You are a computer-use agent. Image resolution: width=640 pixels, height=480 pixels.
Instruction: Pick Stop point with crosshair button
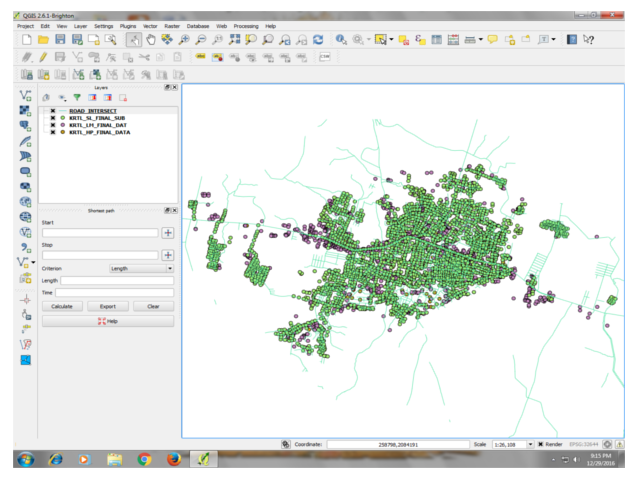tap(168, 255)
